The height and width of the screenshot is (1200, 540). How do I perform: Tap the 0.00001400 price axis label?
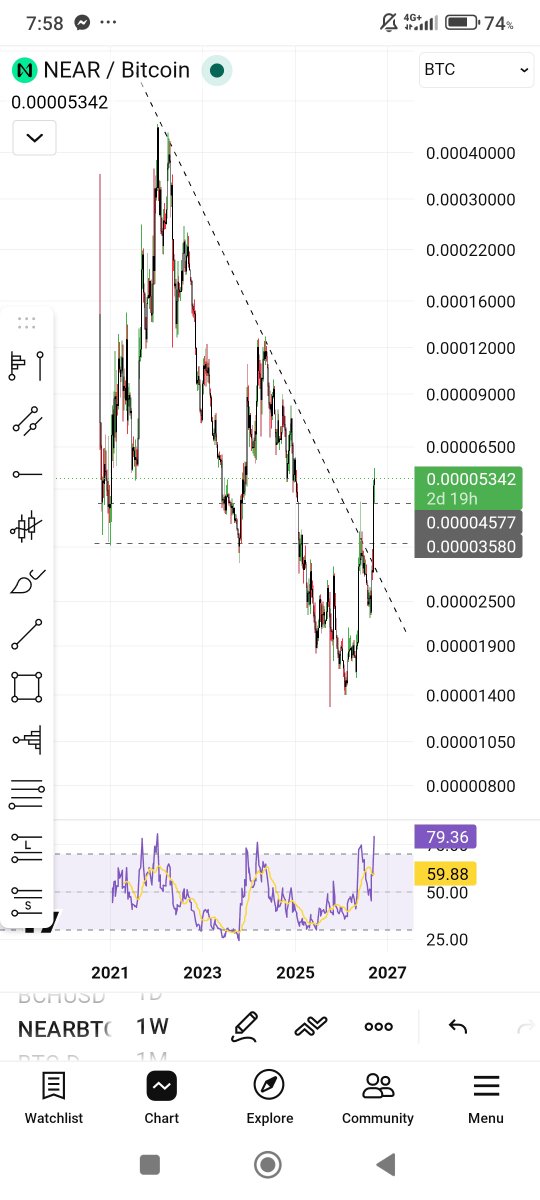tap(470, 695)
